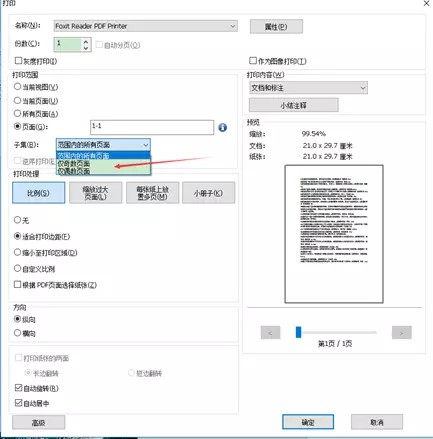Select None (无) scaling radio button

17,220
